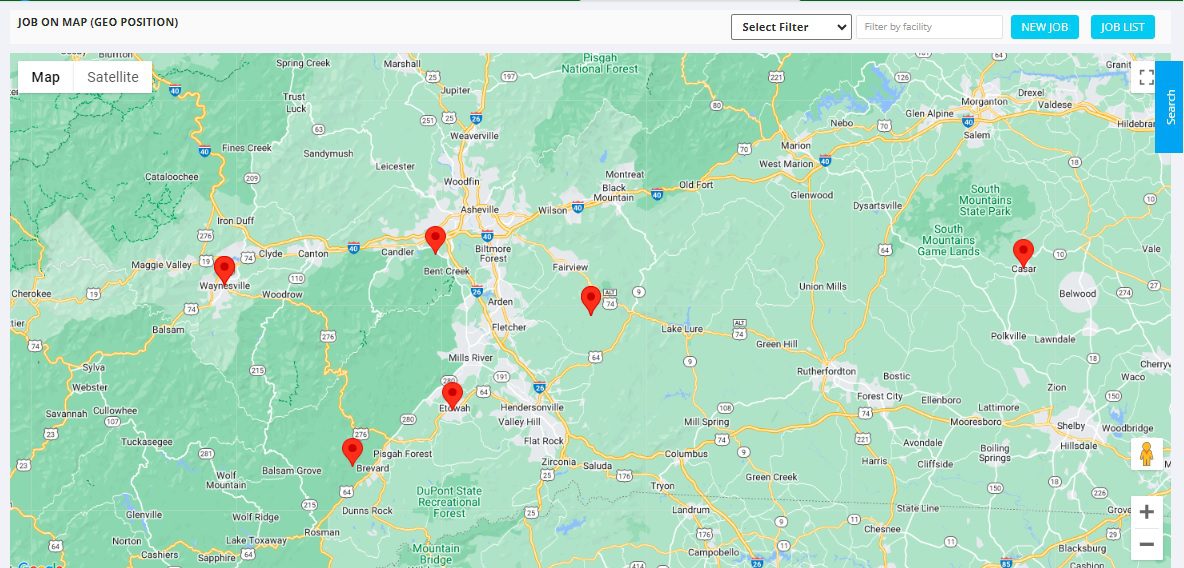
Task: Click the Lake Lure label on map
Action: point(682,329)
